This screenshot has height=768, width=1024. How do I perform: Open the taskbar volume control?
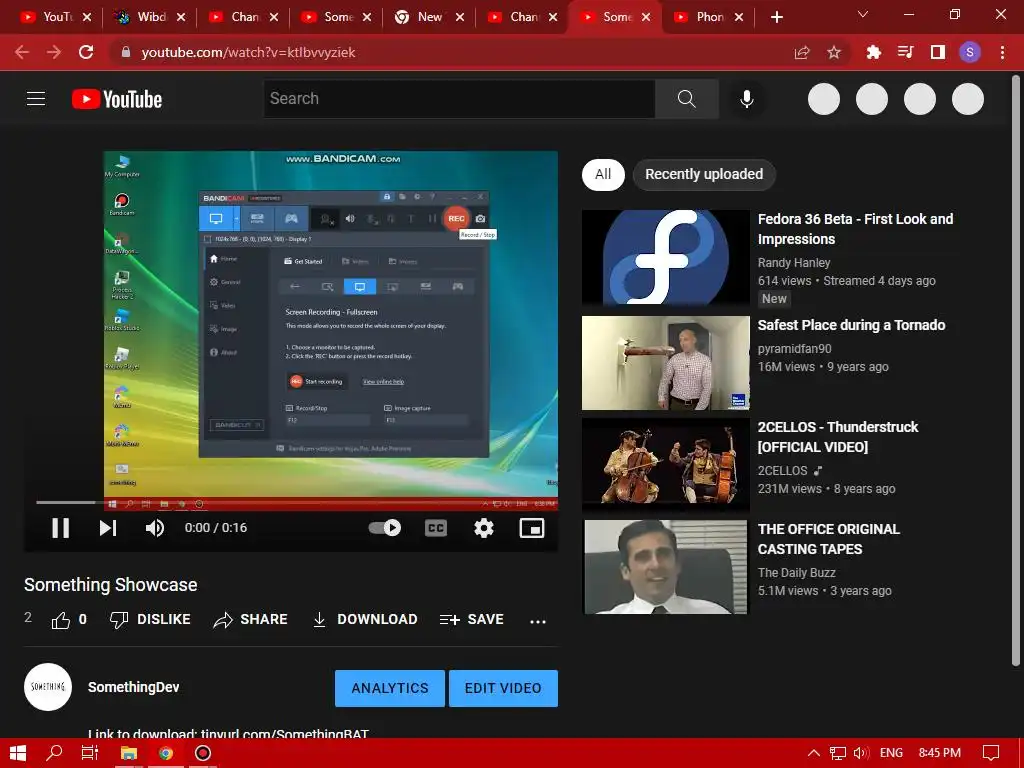pyautogui.click(x=861, y=753)
